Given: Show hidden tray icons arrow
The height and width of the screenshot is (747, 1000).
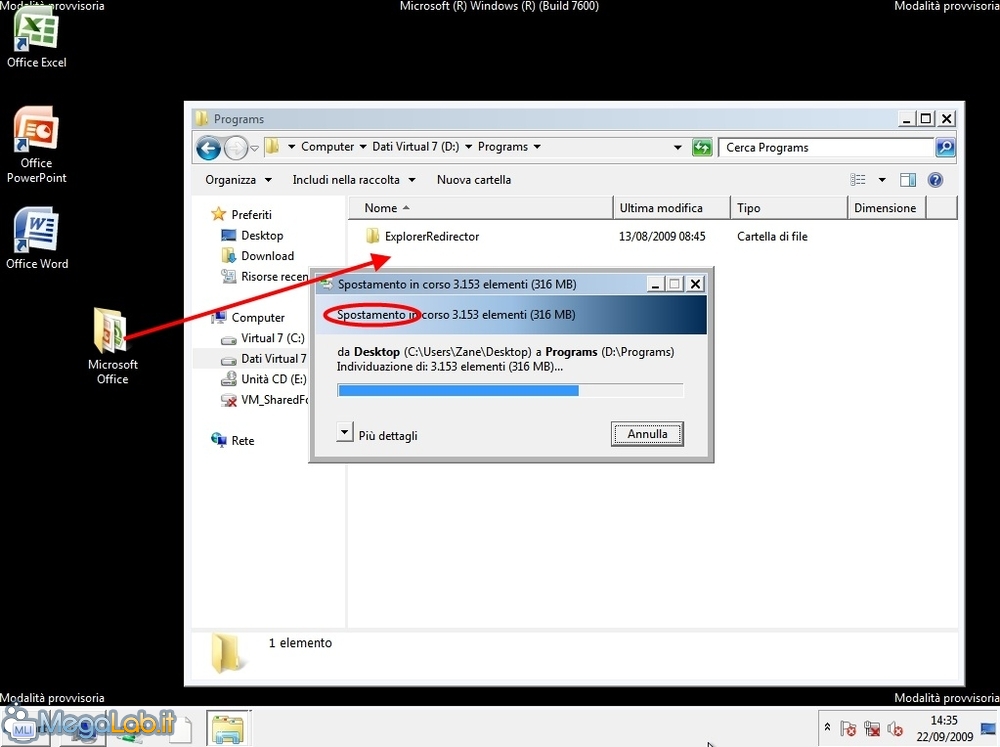Looking at the screenshot, I should 828,727.
